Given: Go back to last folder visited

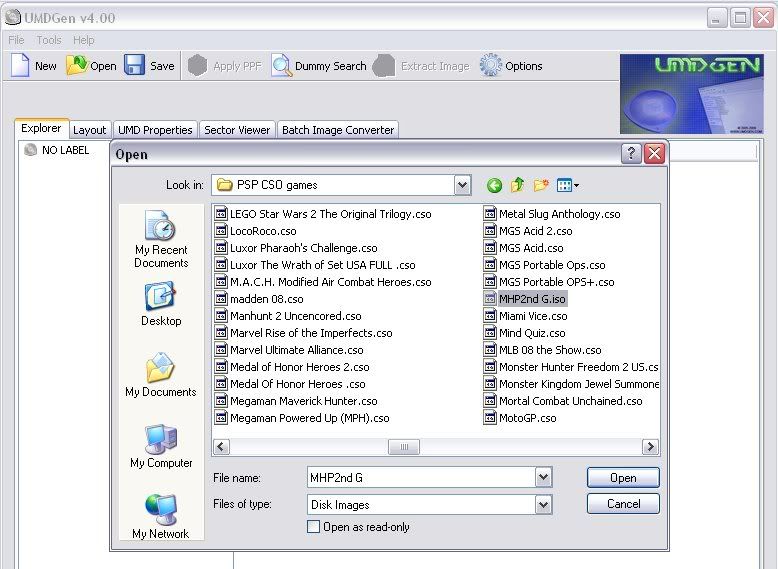Looking at the screenshot, I should pos(494,185).
